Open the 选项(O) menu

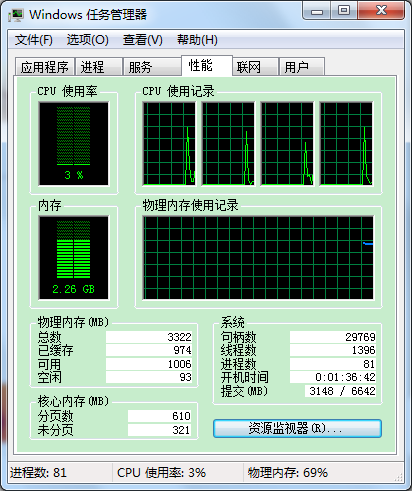point(88,40)
